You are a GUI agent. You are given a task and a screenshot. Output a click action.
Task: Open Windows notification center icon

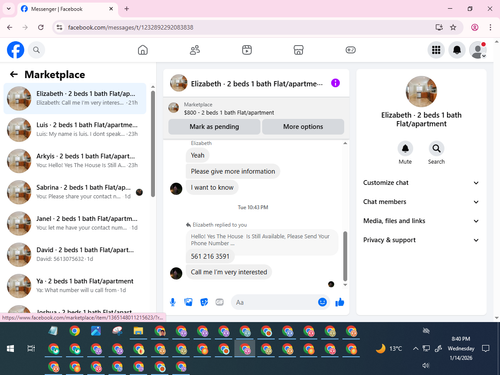[486, 349]
